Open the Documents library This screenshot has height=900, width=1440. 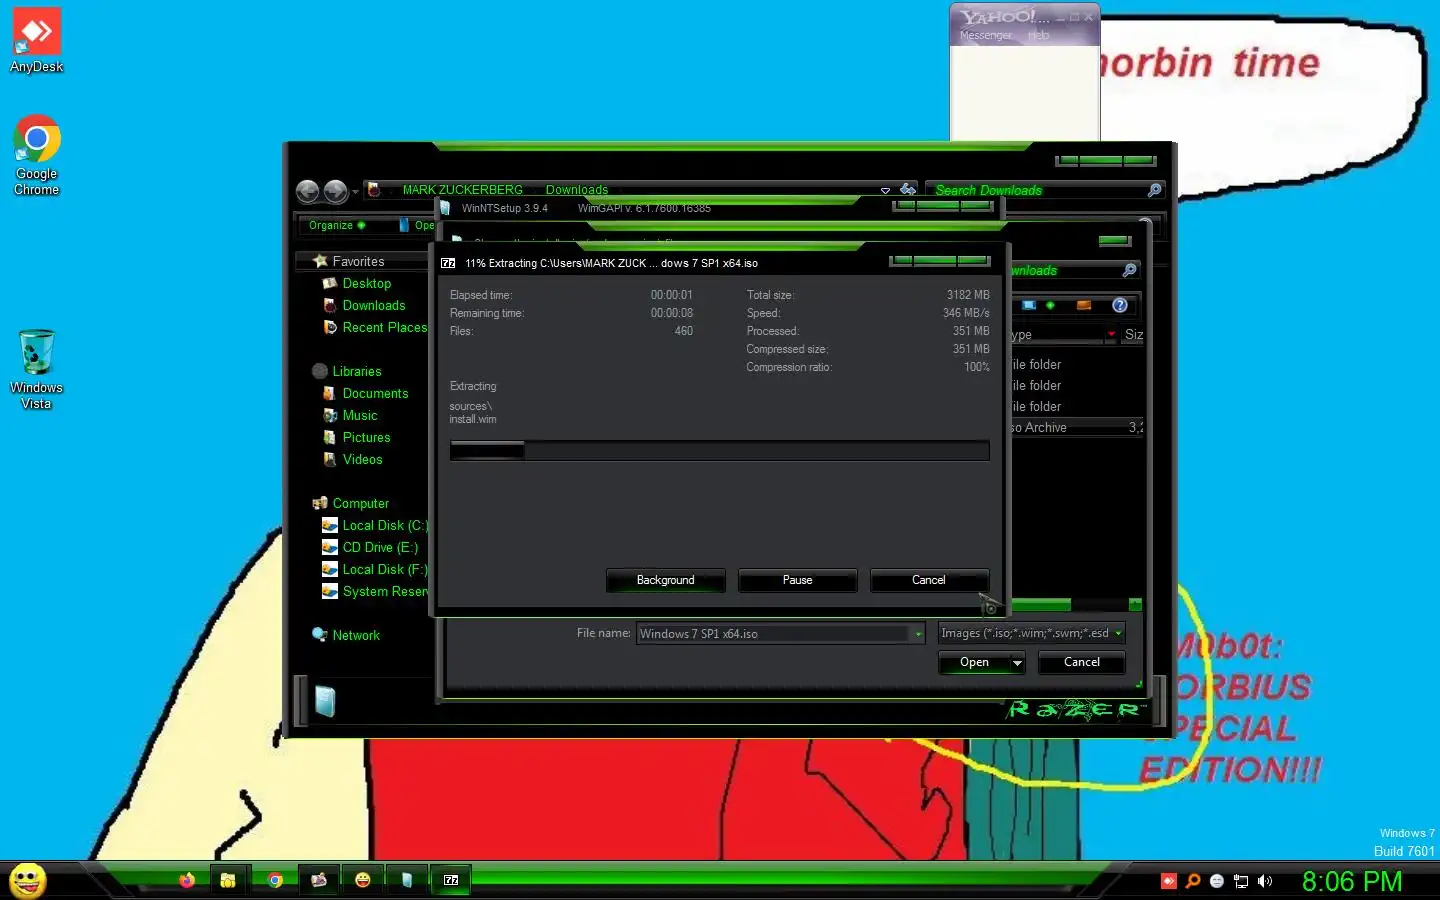click(375, 394)
